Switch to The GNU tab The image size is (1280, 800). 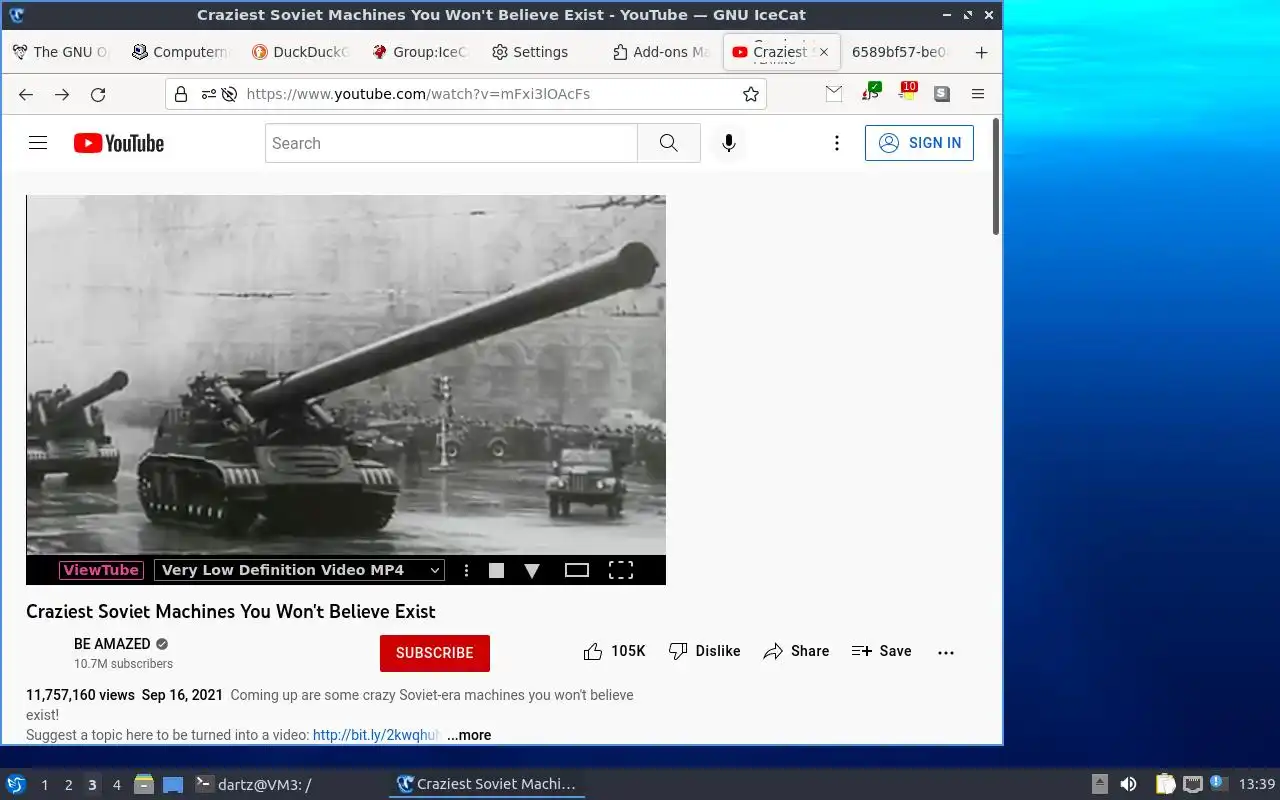pyautogui.click(x=60, y=52)
